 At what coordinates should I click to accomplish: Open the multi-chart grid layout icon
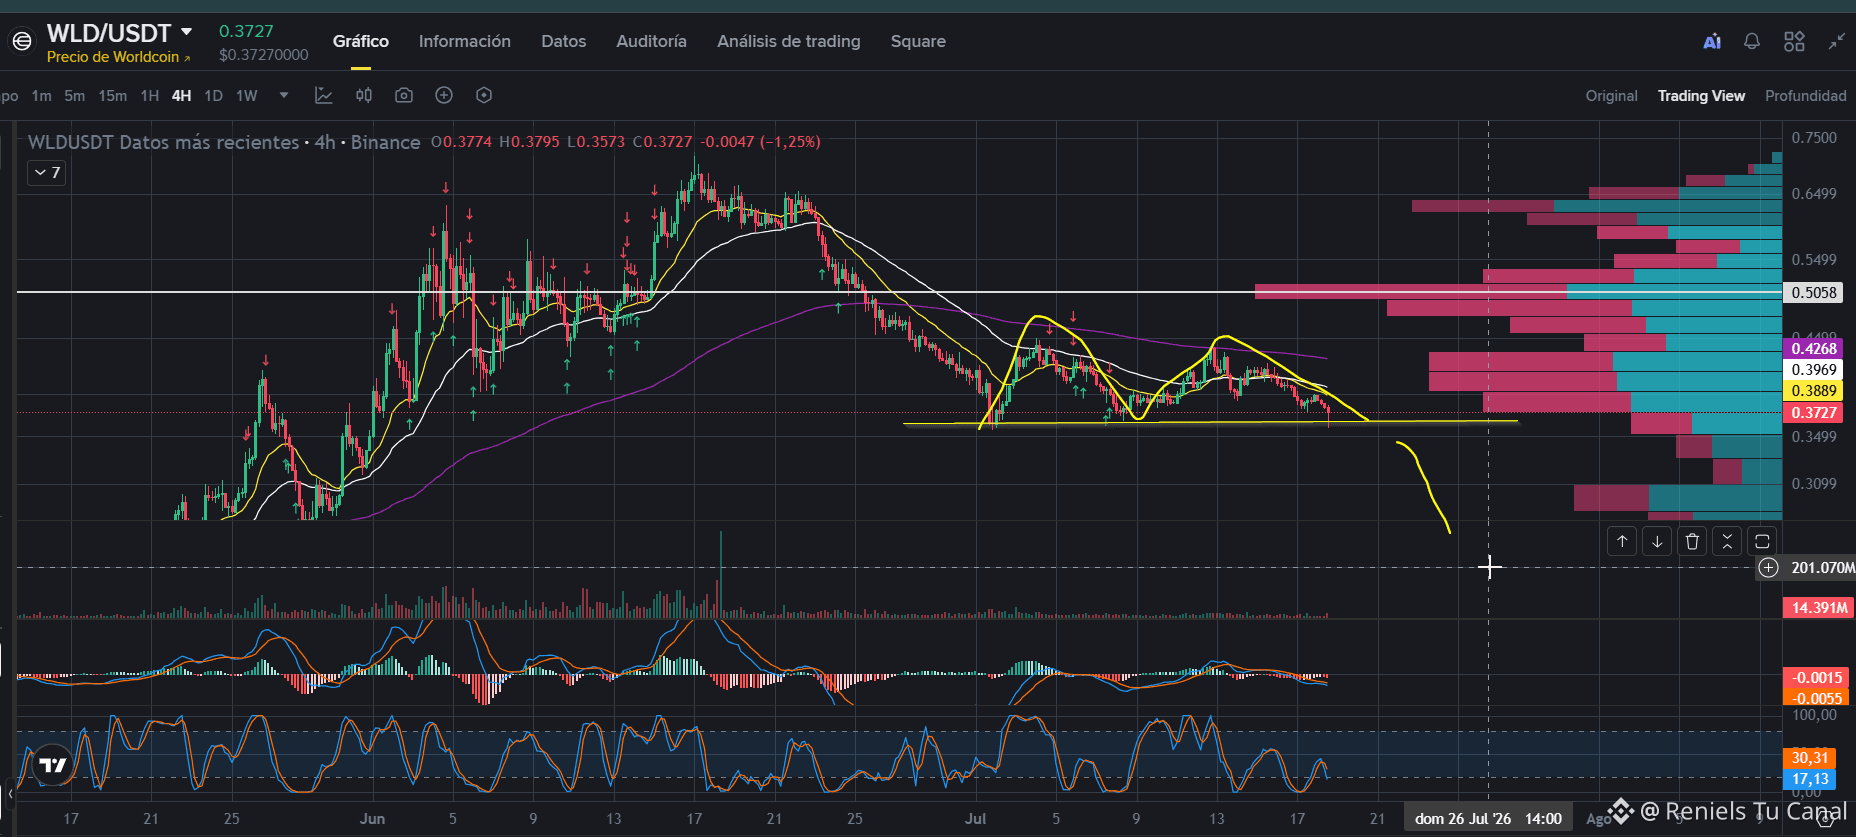point(1794,41)
